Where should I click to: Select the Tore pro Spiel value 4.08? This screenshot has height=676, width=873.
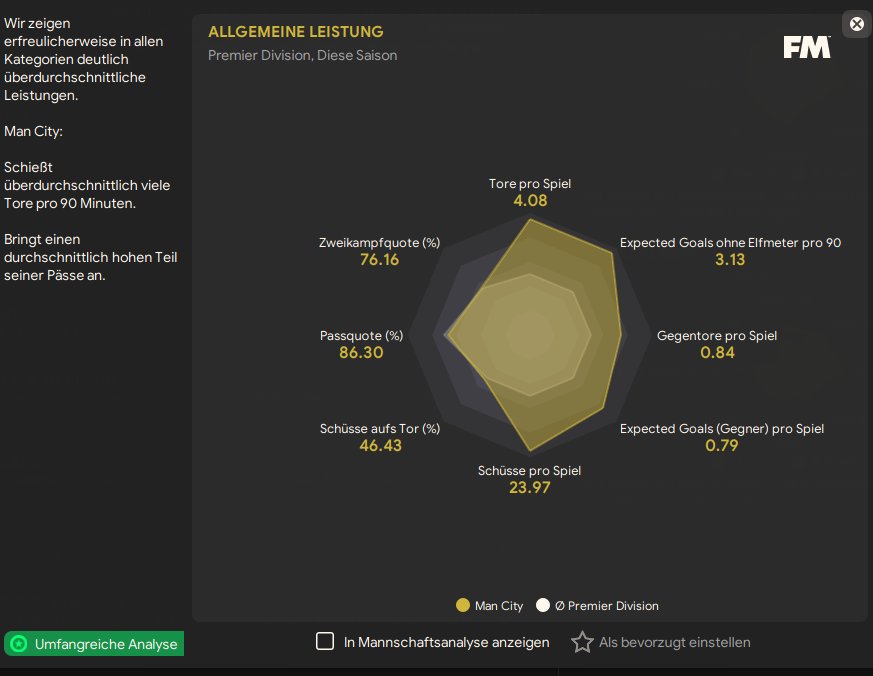pos(530,200)
